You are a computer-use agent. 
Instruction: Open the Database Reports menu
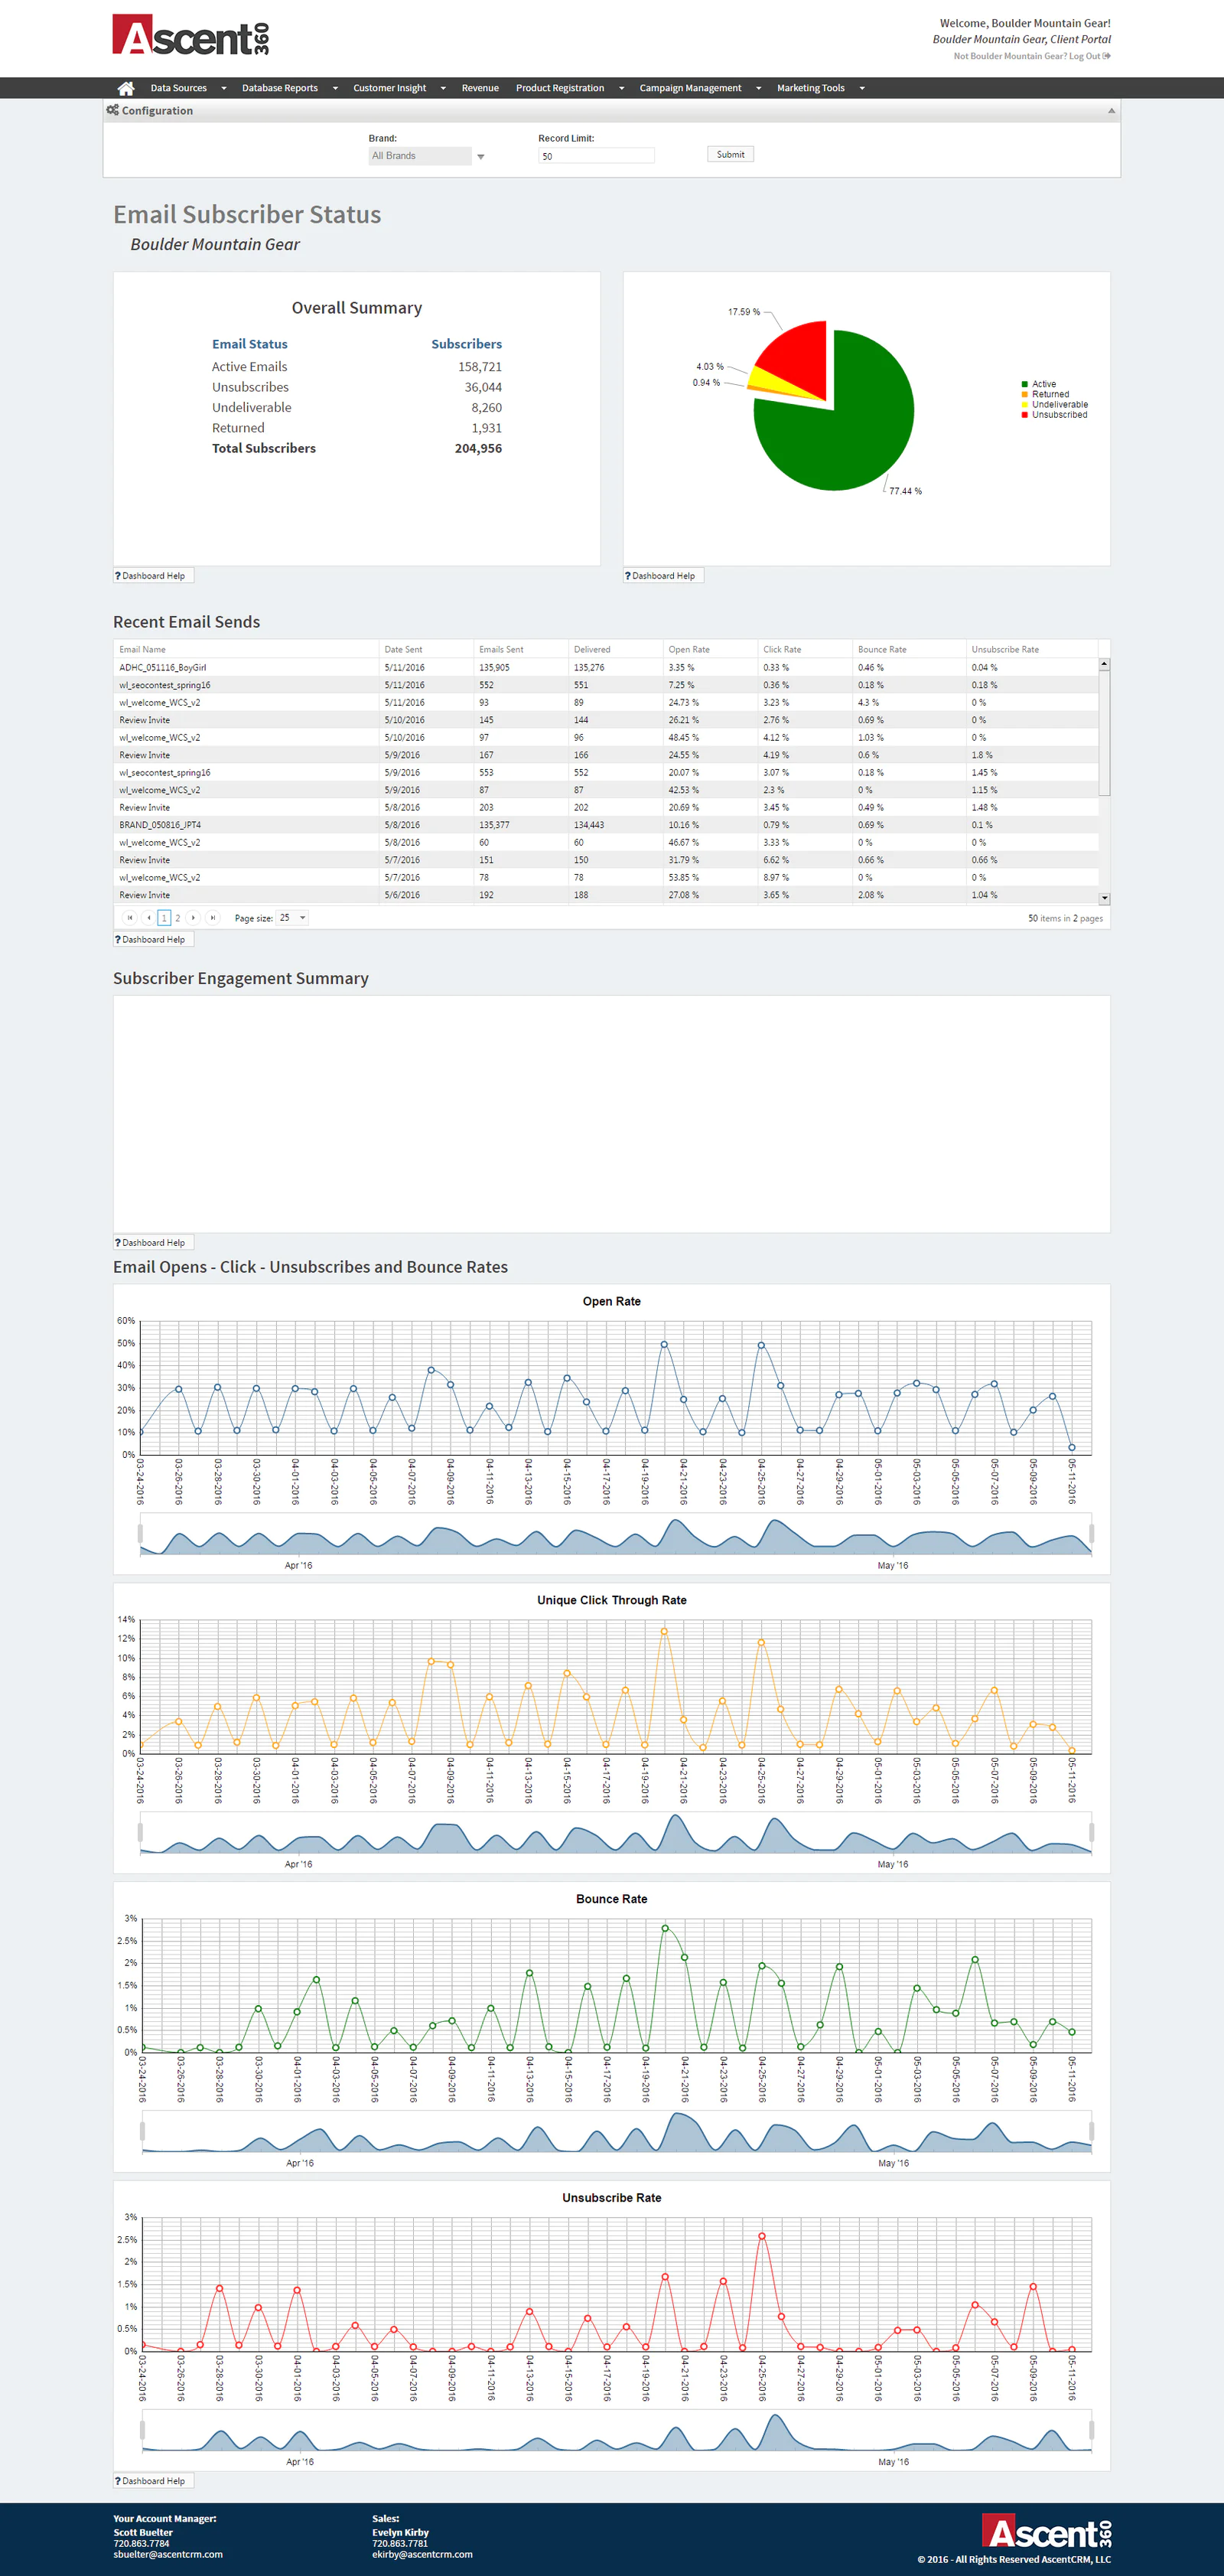280,88
